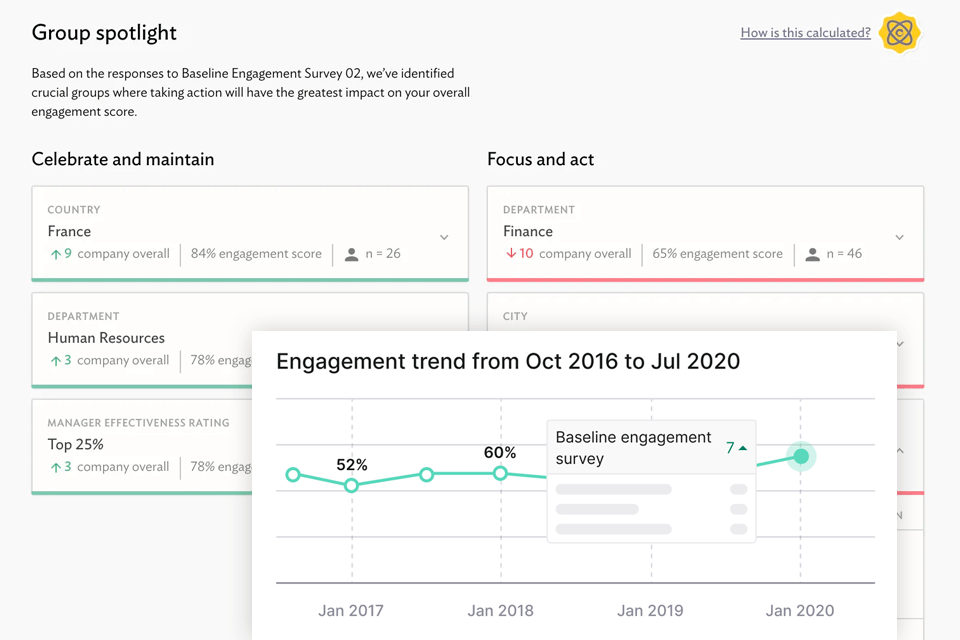Click the 'Celebrate and maintain' heading
The height and width of the screenshot is (640, 960).
coord(123,159)
